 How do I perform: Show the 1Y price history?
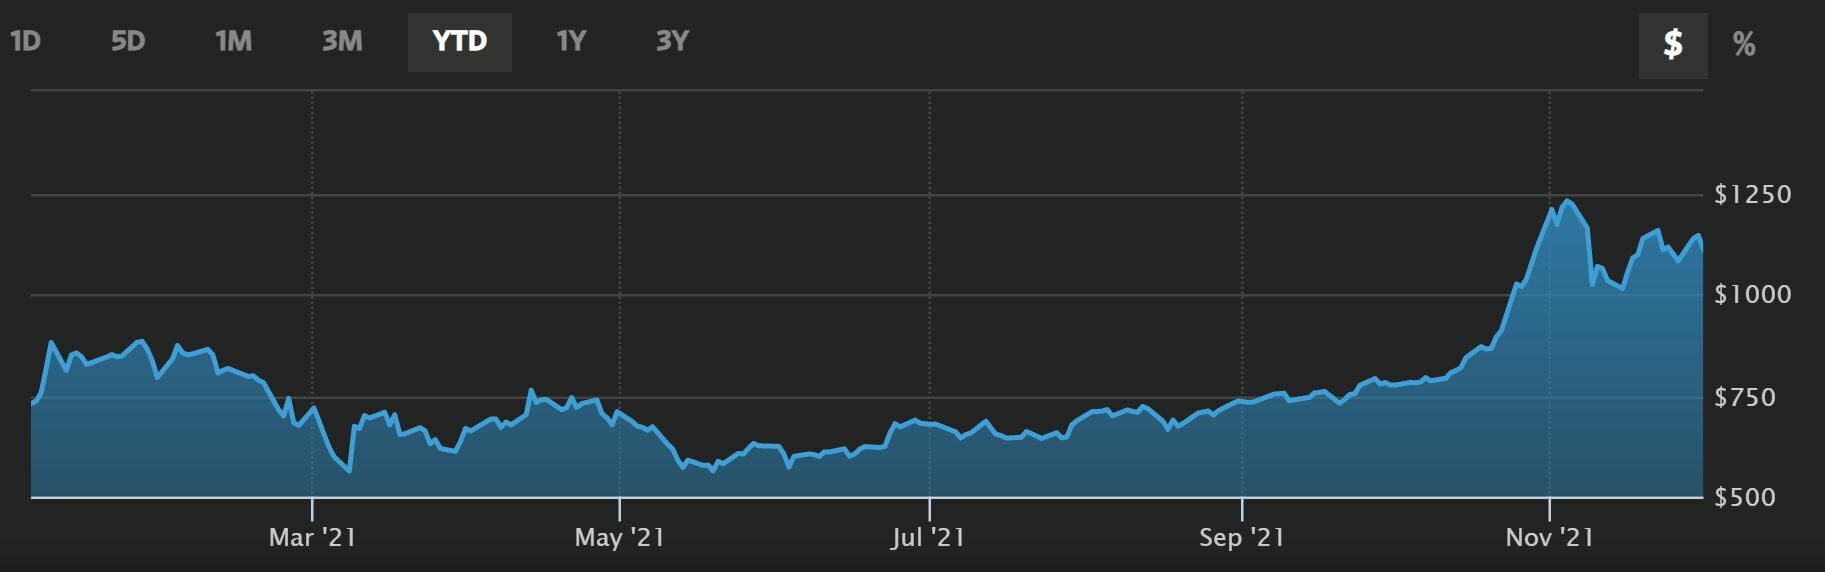coord(570,42)
